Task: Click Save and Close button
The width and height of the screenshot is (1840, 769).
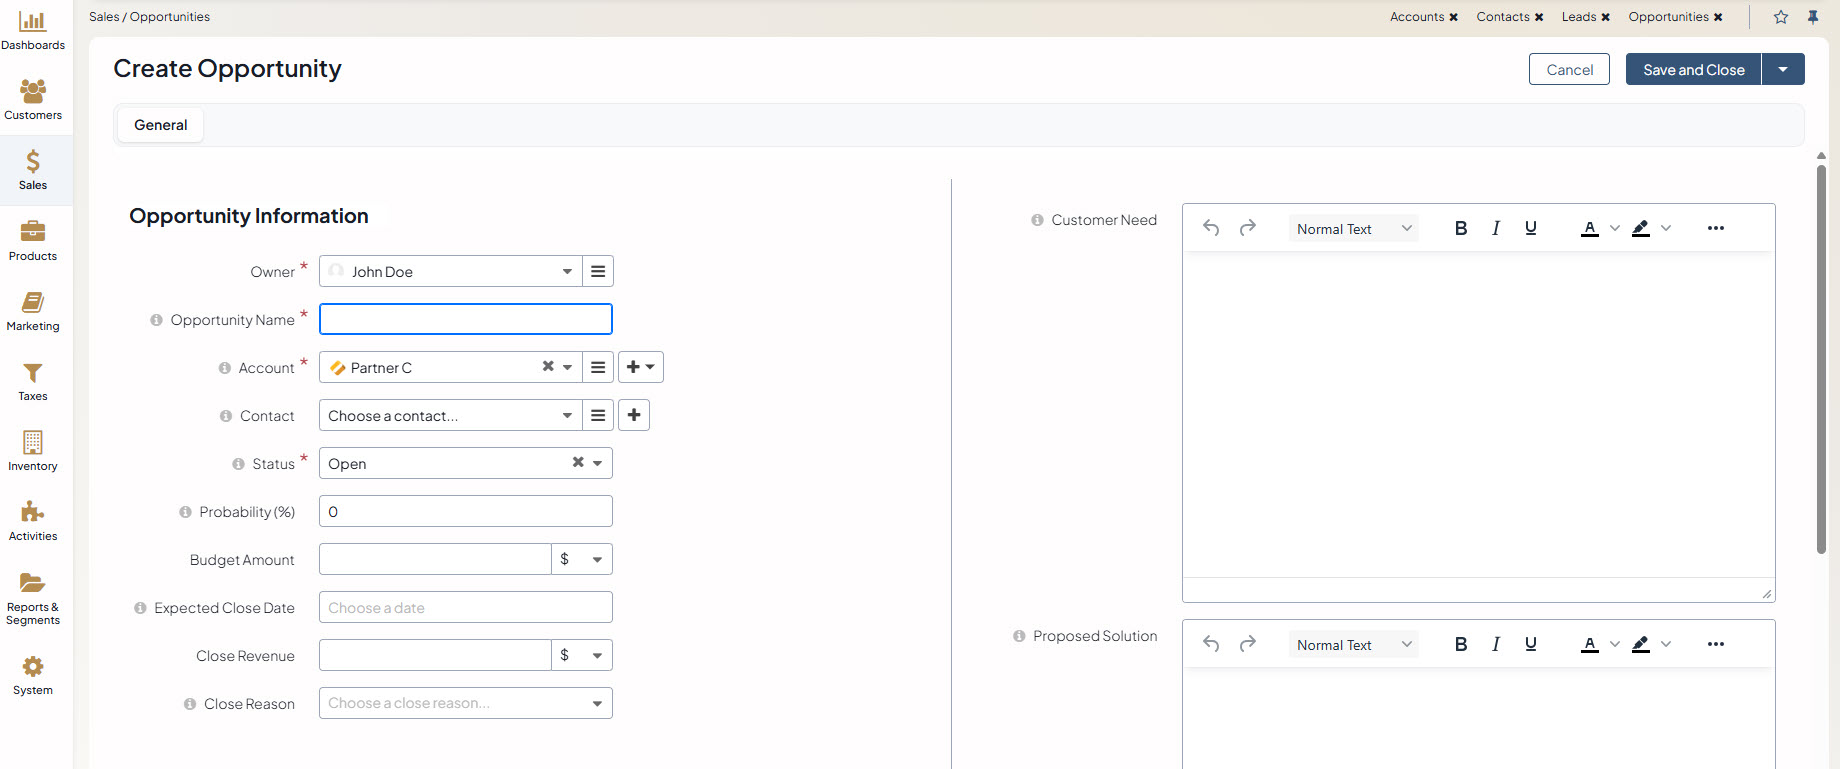Action: 1693,69
